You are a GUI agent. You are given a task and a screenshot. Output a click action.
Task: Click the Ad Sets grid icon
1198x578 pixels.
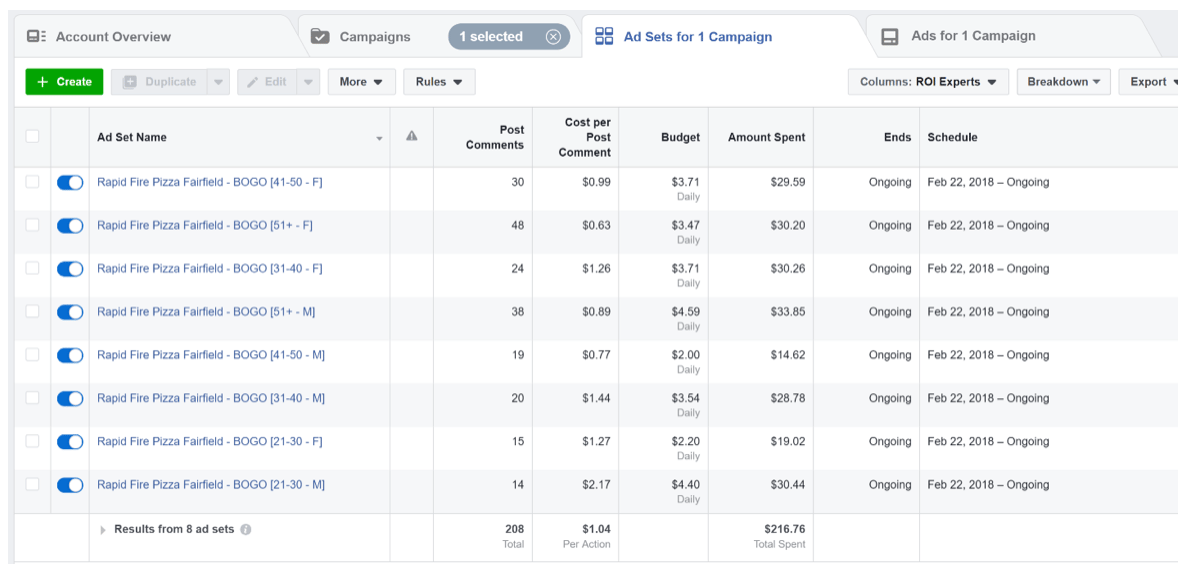pyautogui.click(x=604, y=37)
